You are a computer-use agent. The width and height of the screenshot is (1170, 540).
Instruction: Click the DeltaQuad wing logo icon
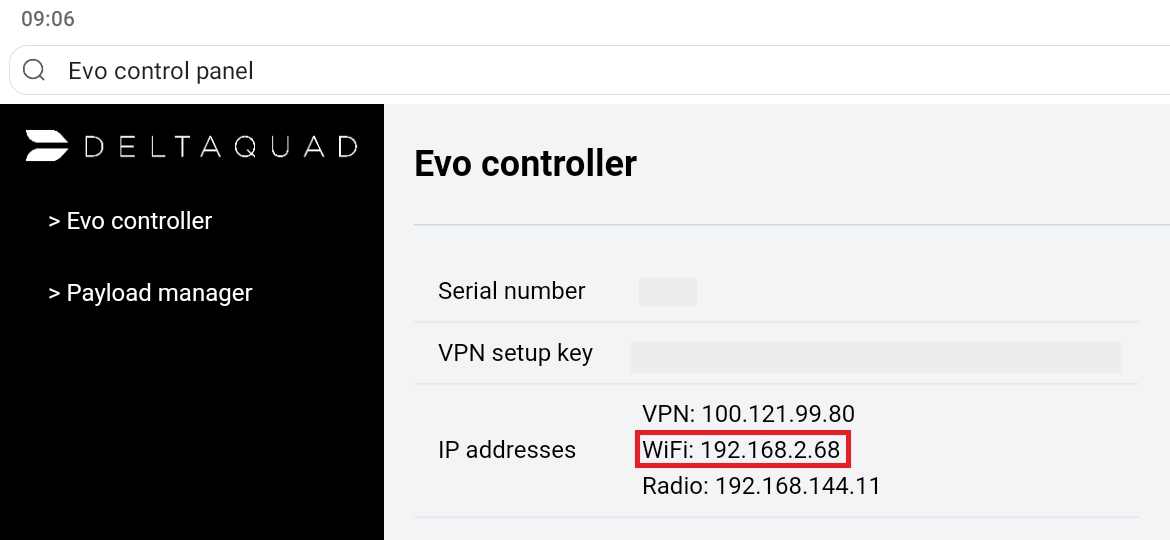[x=47, y=146]
